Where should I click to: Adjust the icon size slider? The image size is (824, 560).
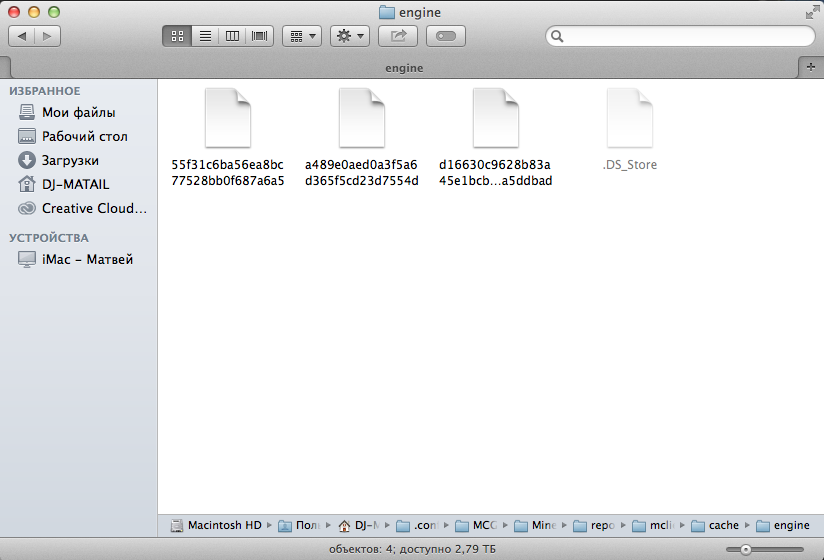point(745,549)
